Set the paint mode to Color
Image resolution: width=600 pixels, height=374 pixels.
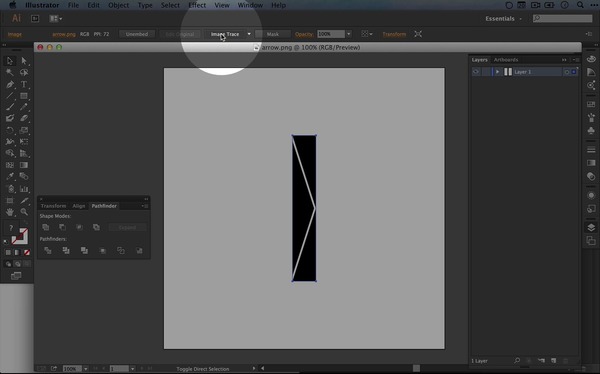[x=8, y=253]
